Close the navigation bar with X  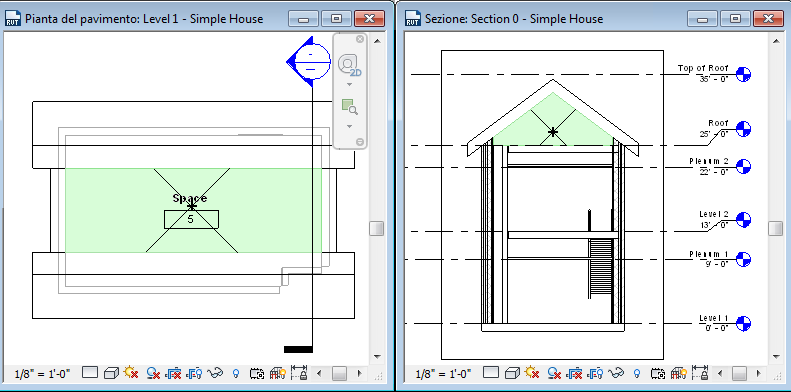(x=360, y=39)
